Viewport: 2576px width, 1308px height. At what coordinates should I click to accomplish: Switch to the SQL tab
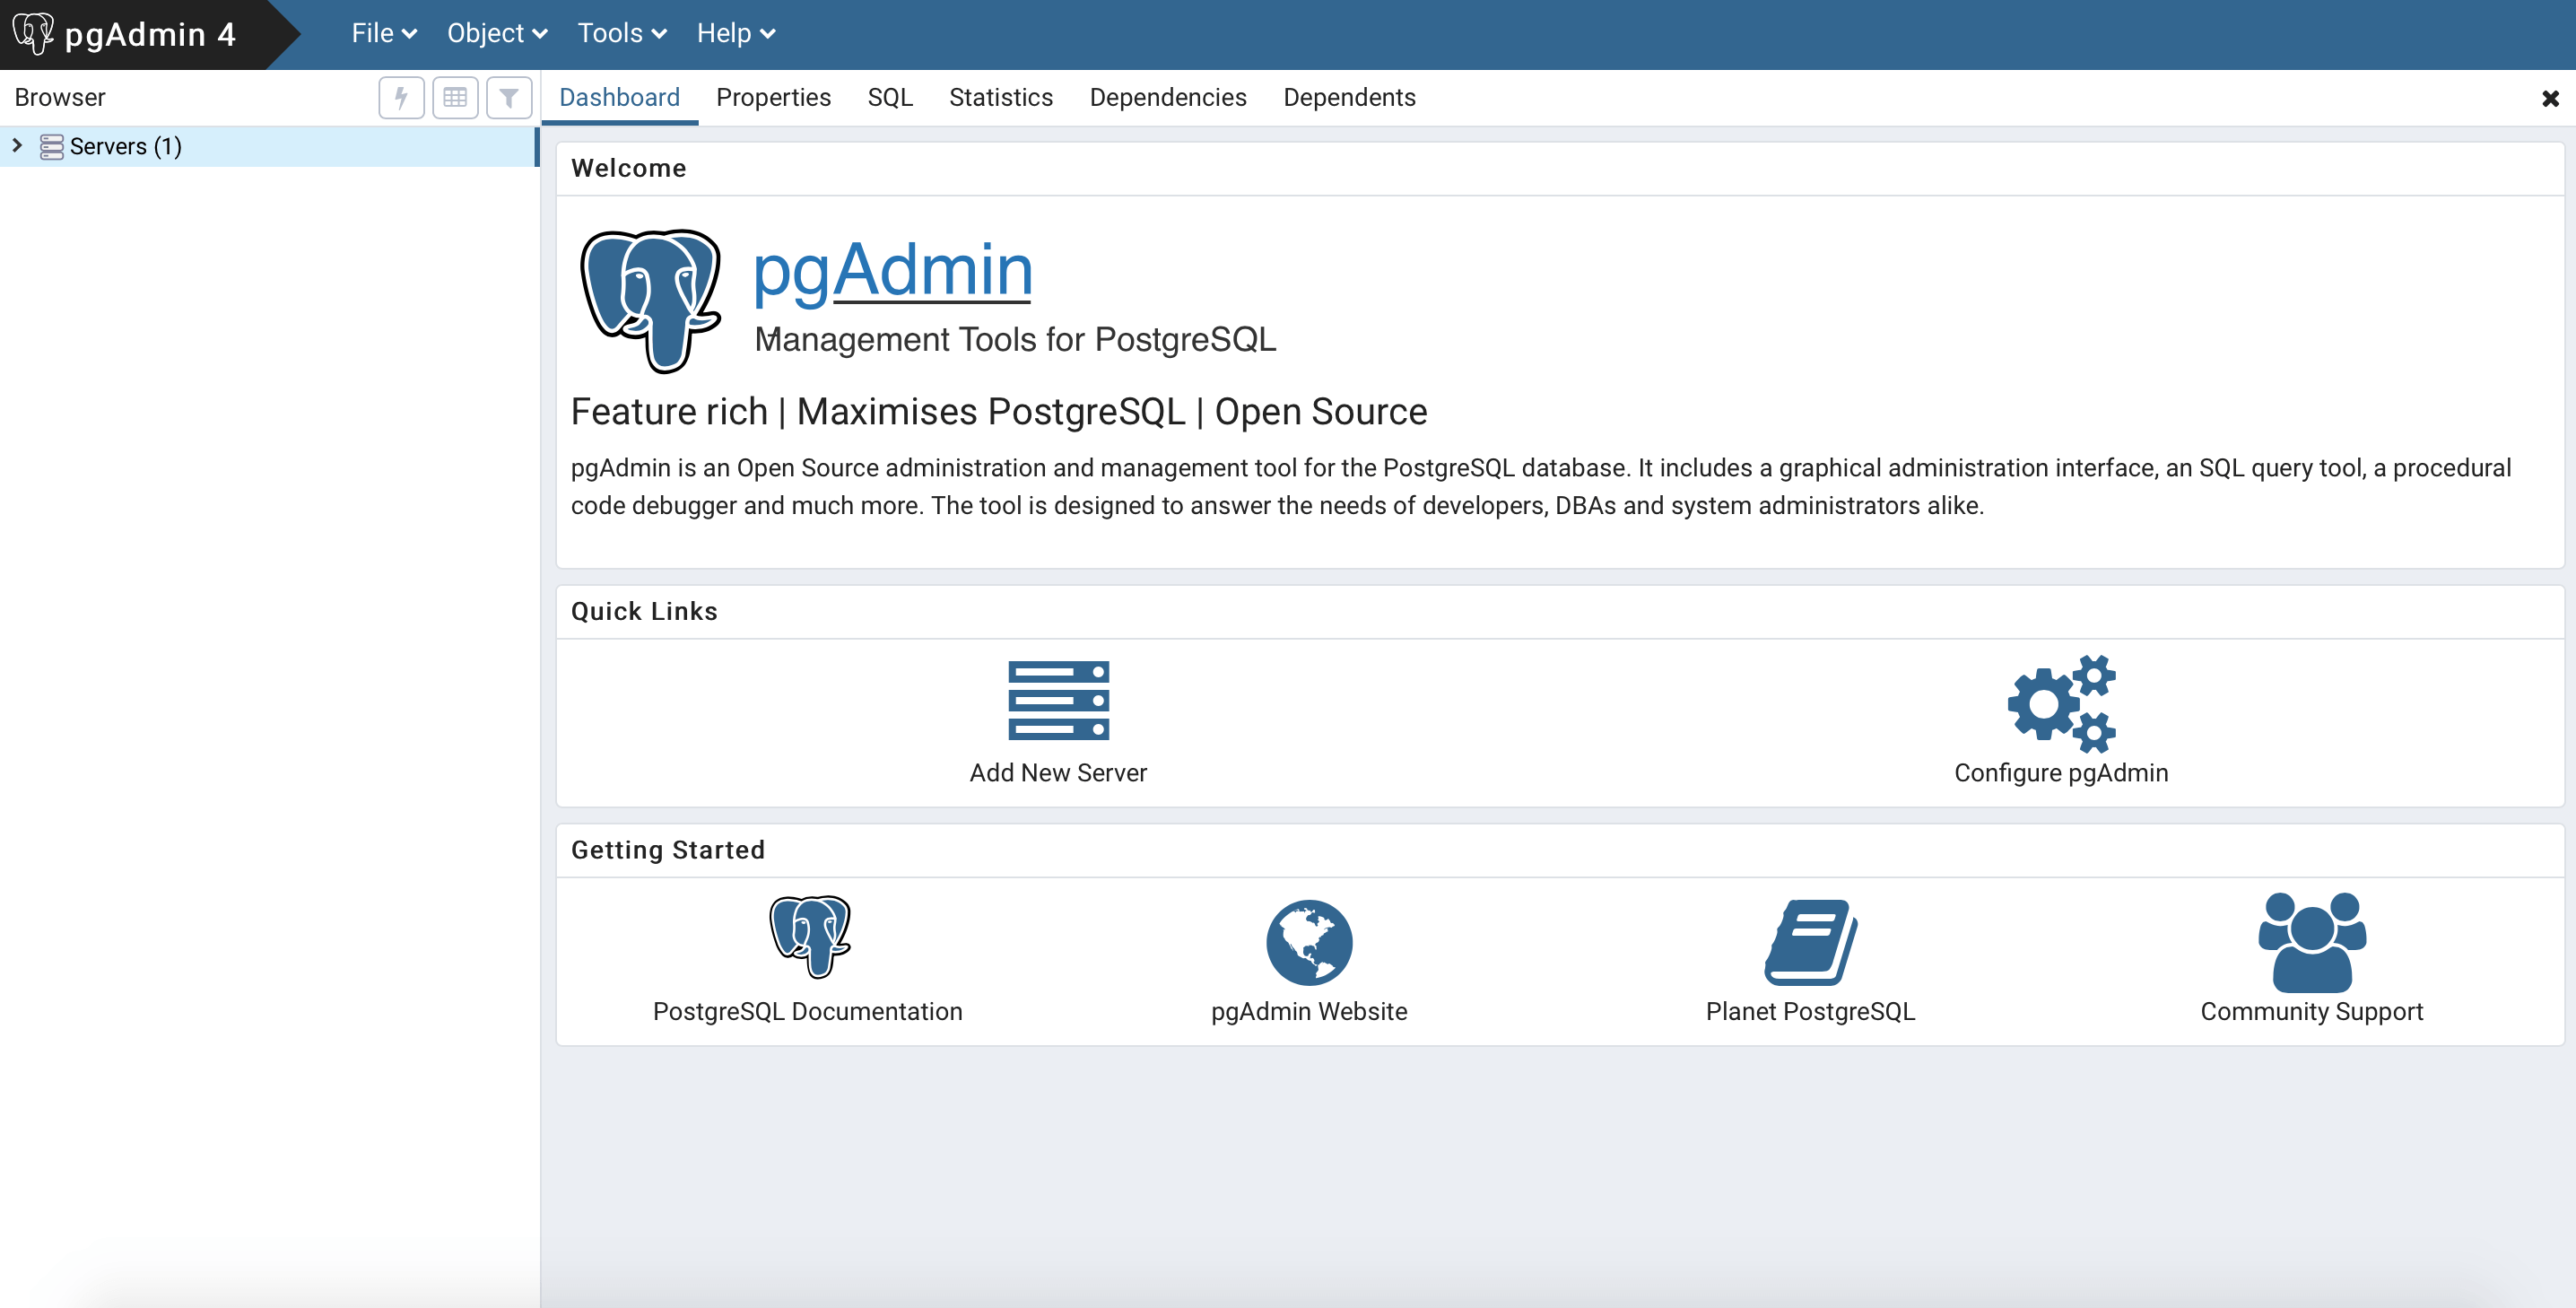coord(890,97)
